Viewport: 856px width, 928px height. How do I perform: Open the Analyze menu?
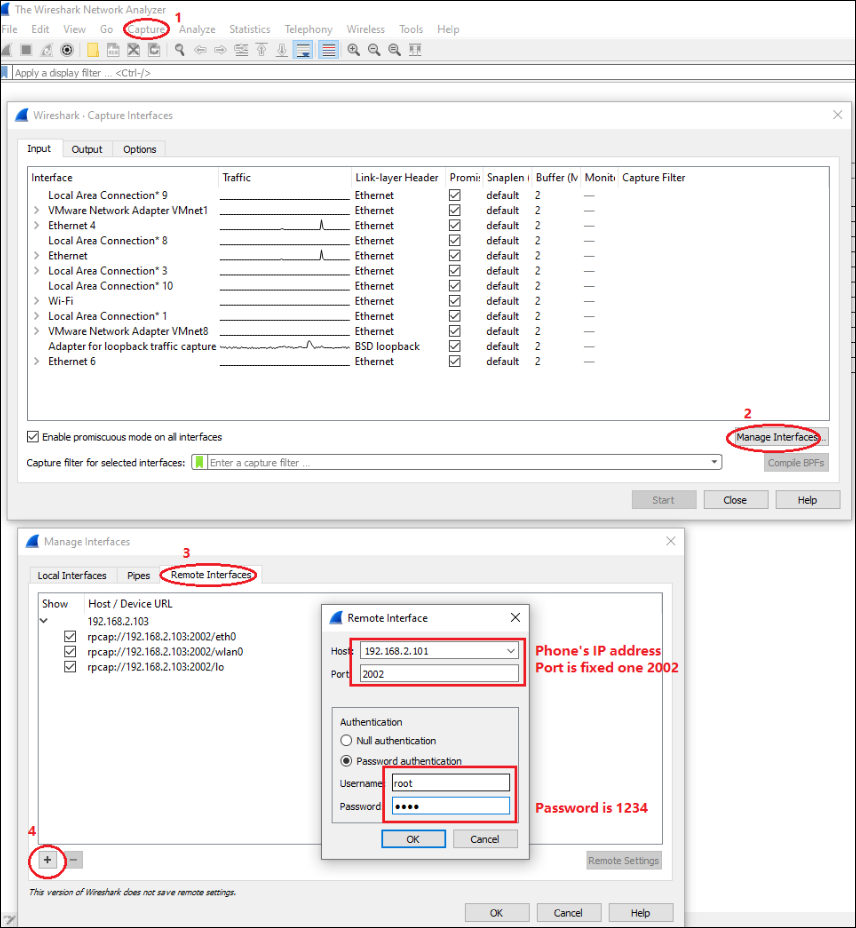[197, 29]
